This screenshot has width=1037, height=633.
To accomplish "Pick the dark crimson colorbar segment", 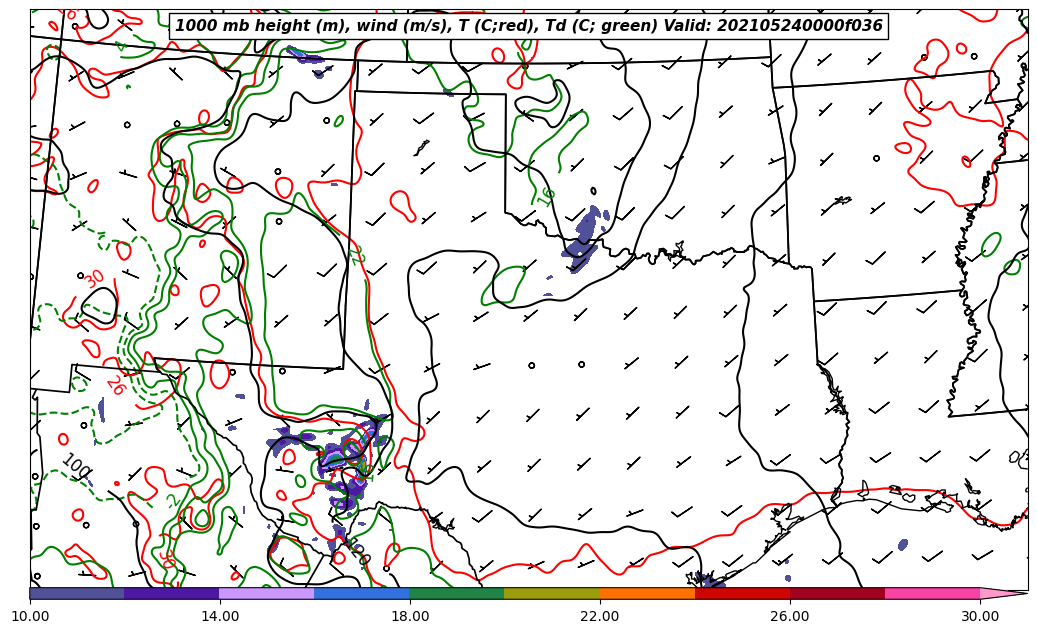I will 836,593.
